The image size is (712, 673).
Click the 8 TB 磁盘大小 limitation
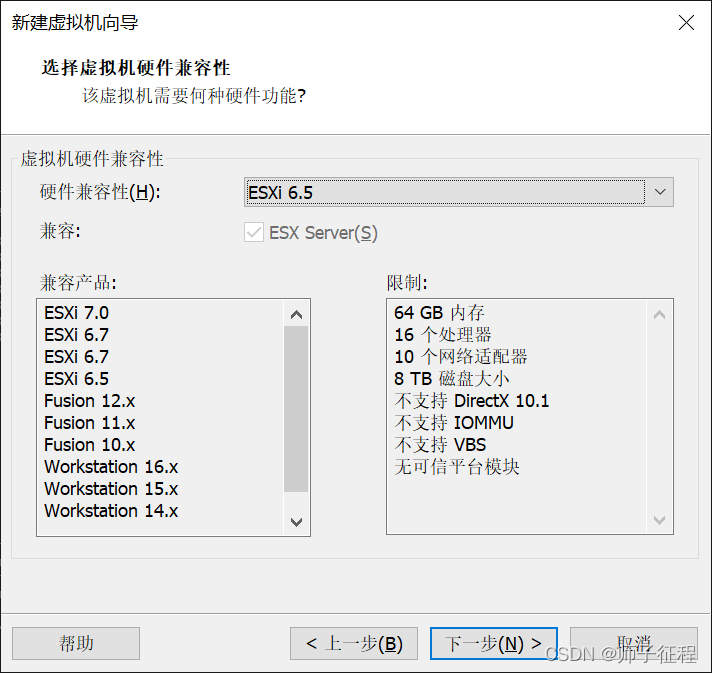[452, 379]
